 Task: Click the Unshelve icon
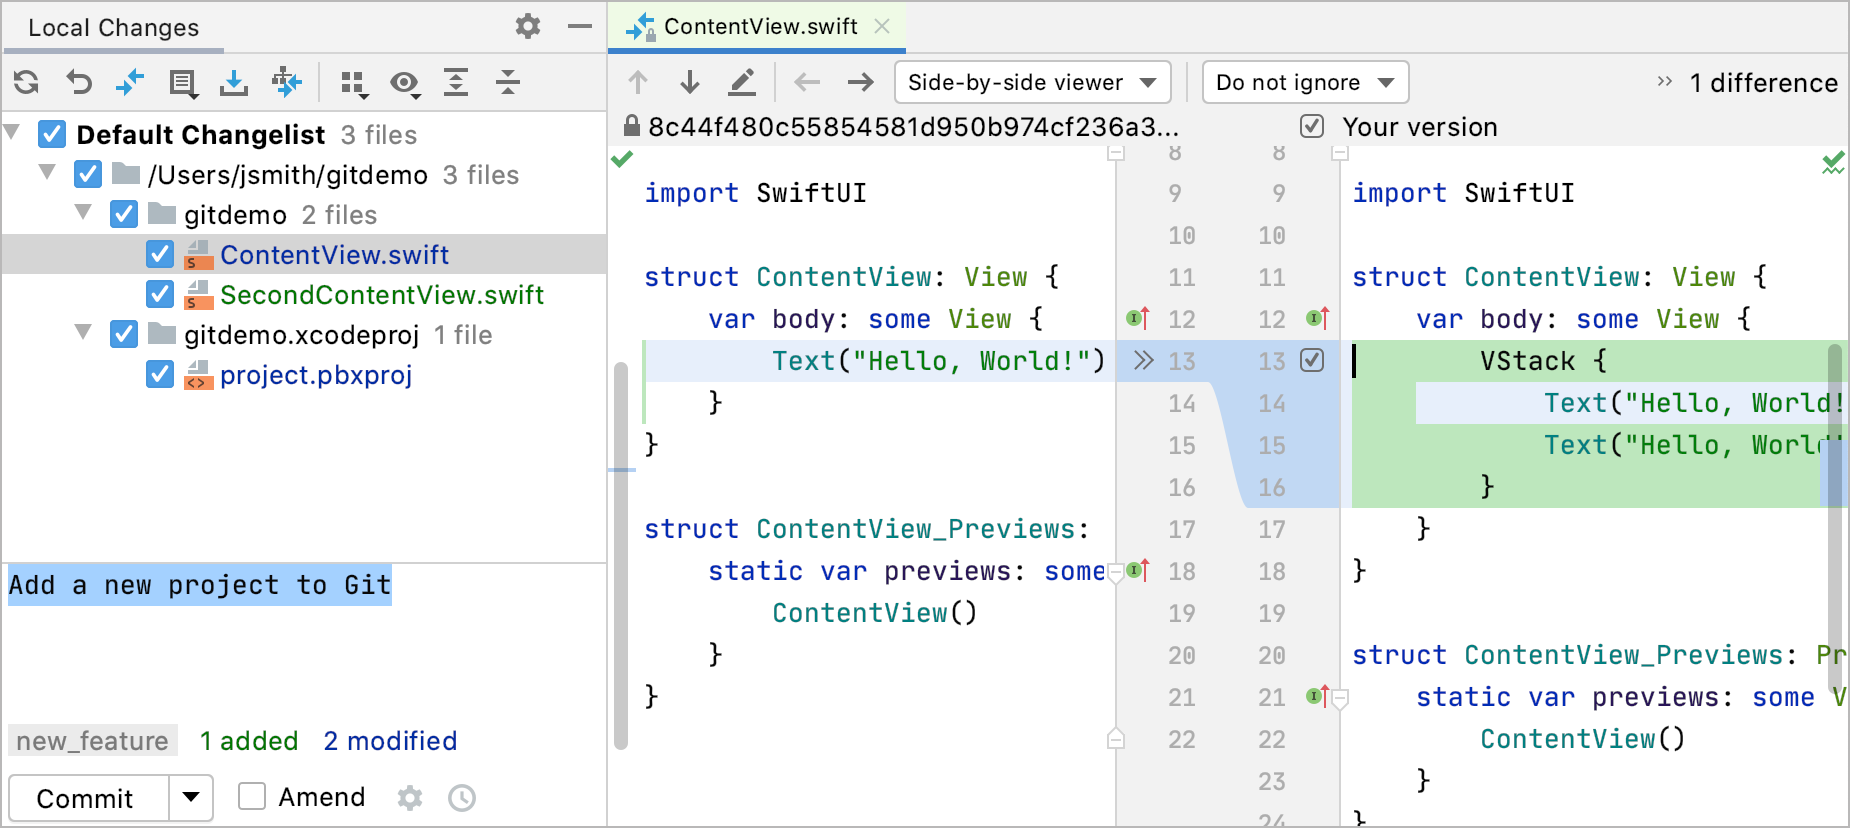pyautogui.click(x=287, y=82)
